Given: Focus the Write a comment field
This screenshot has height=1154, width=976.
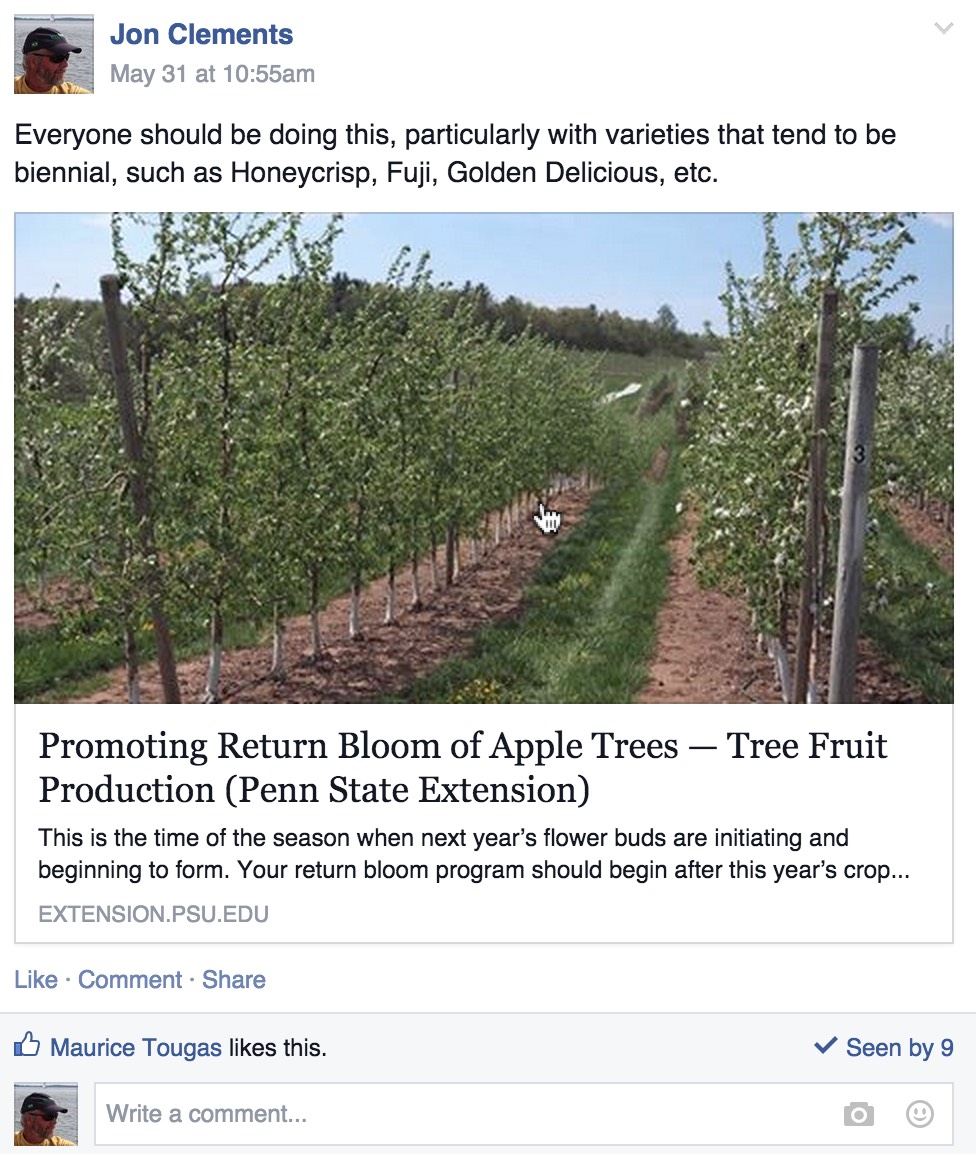Looking at the screenshot, I should [x=460, y=1114].
